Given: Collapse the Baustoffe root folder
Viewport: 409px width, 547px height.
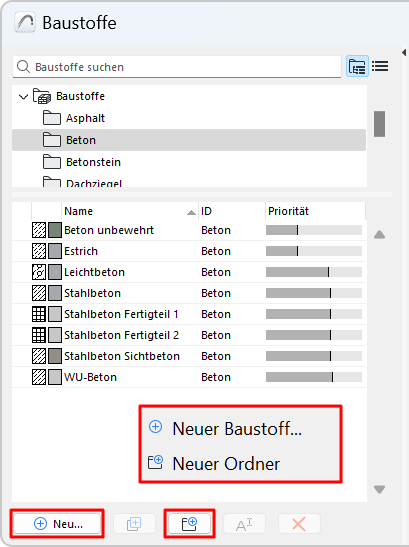Looking at the screenshot, I should pyautogui.click(x=23, y=97).
